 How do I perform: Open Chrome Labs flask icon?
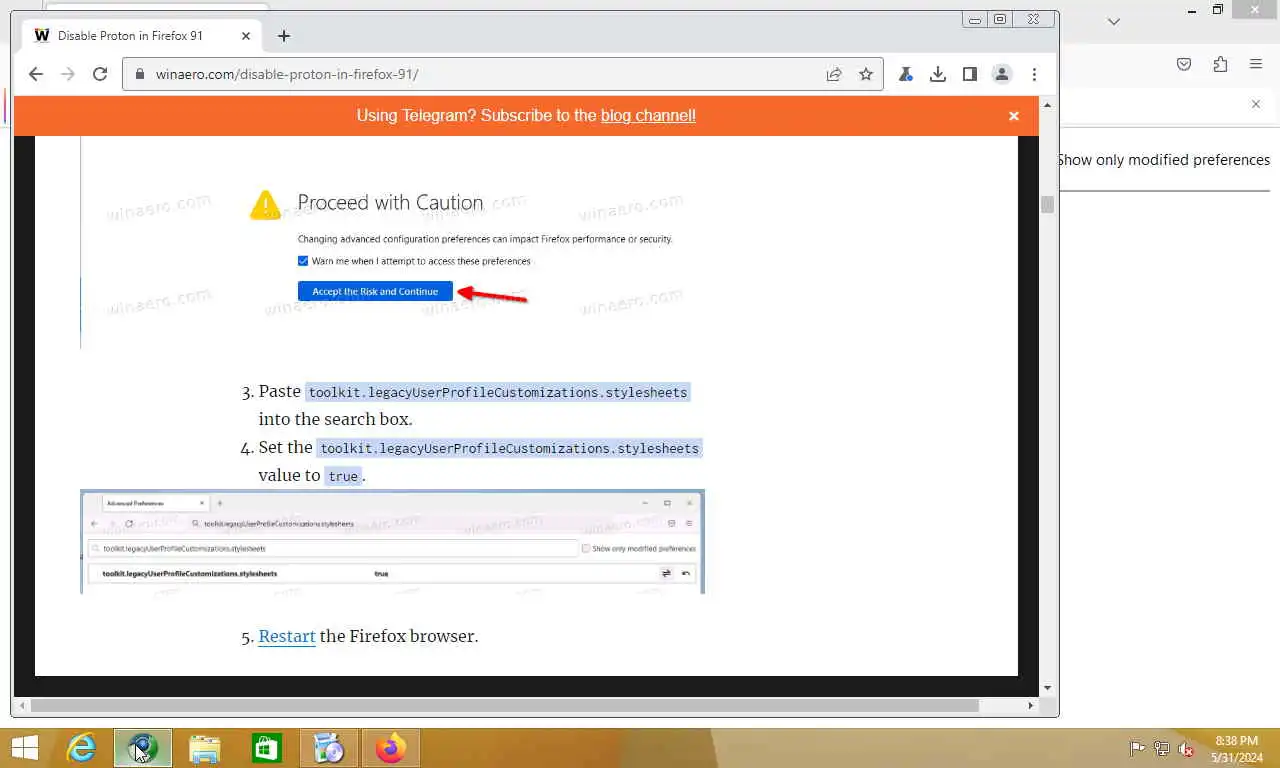tap(906, 74)
